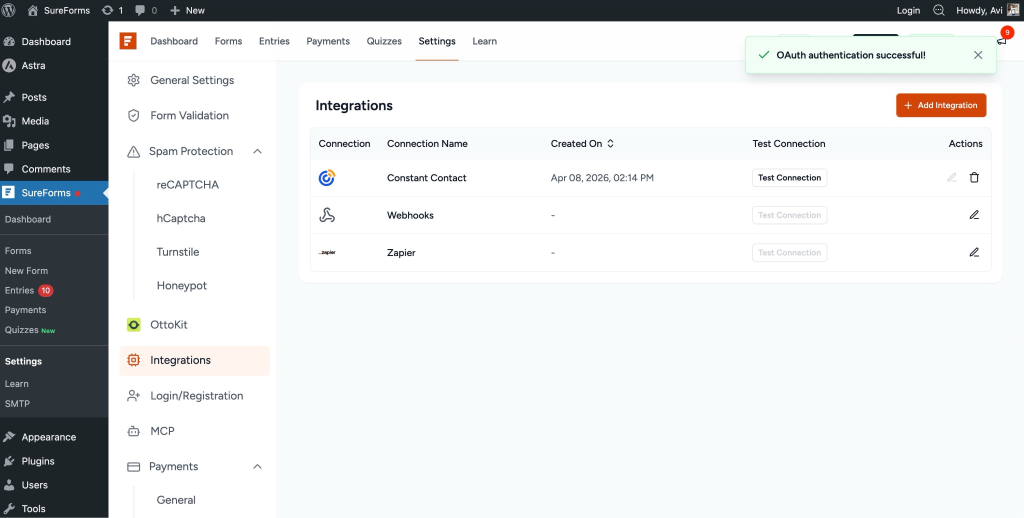Viewport: 1024px width, 518px height.
Task: Click the 'Apr 08, 2026, 02:14 PM' date cell
Action: (602, 178)
